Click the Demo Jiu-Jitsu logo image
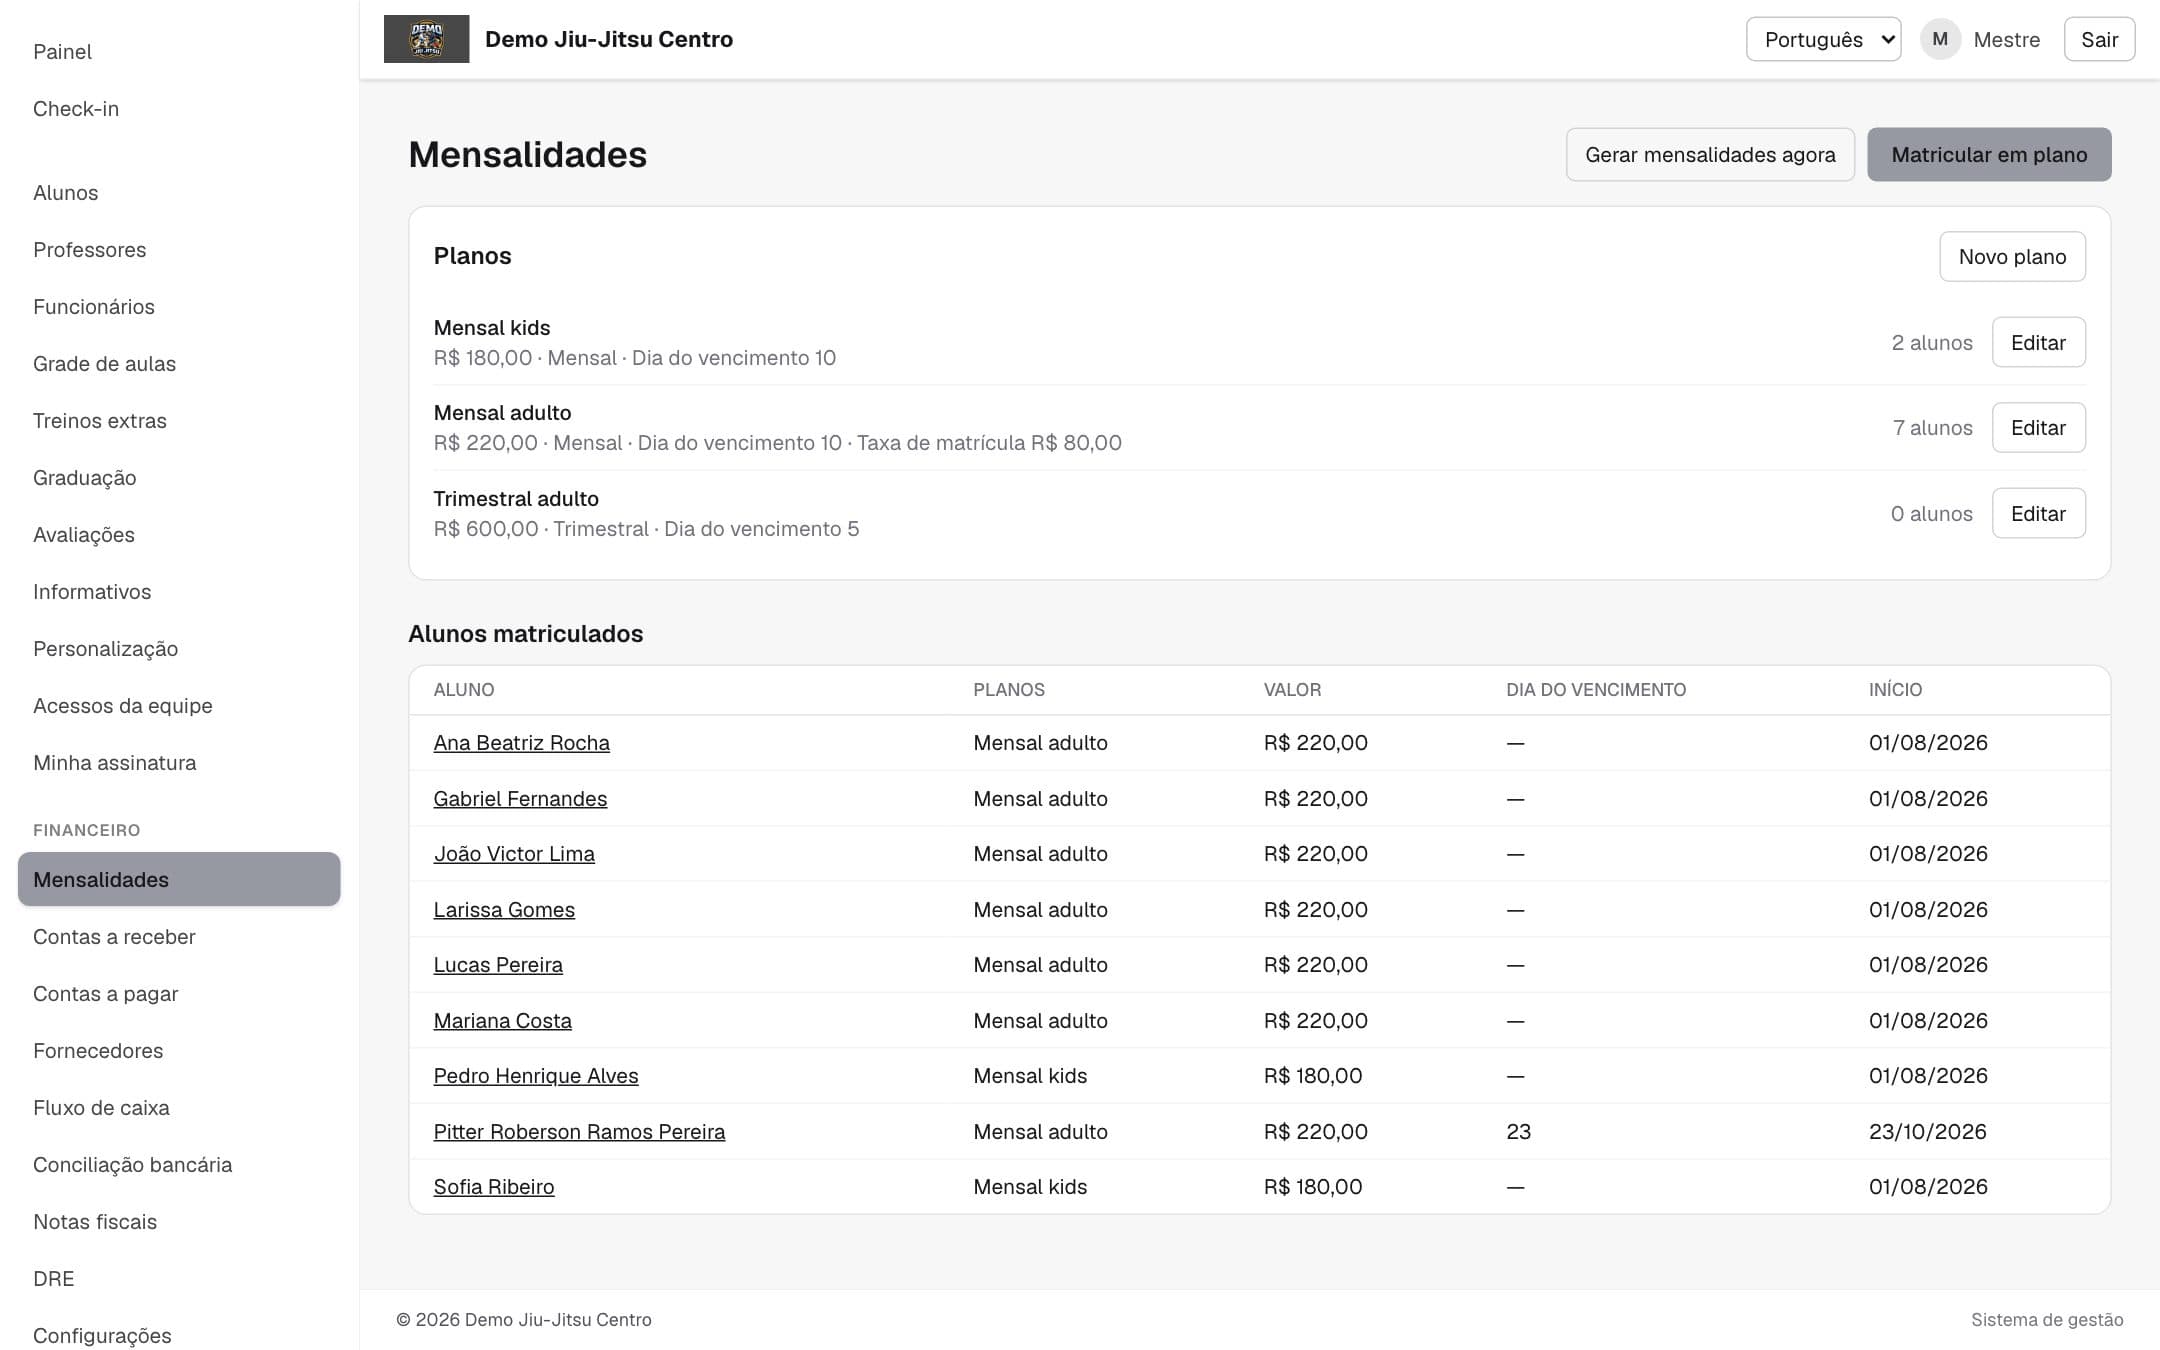The width and height of the screenshot is (2160, 1350). pyautogui.click(x=426, y=39)
